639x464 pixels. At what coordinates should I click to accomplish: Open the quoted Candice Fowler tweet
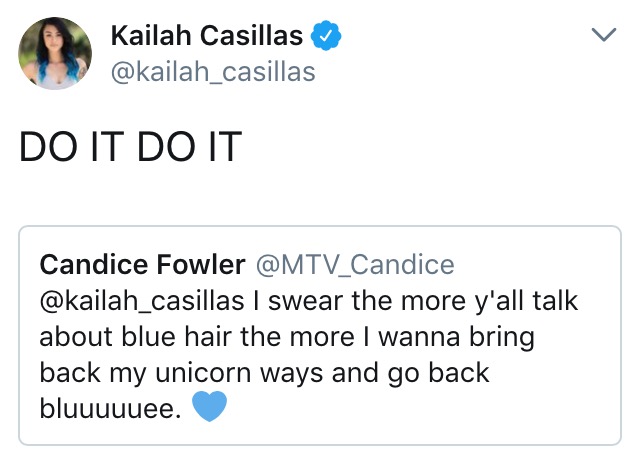[320, 335]
